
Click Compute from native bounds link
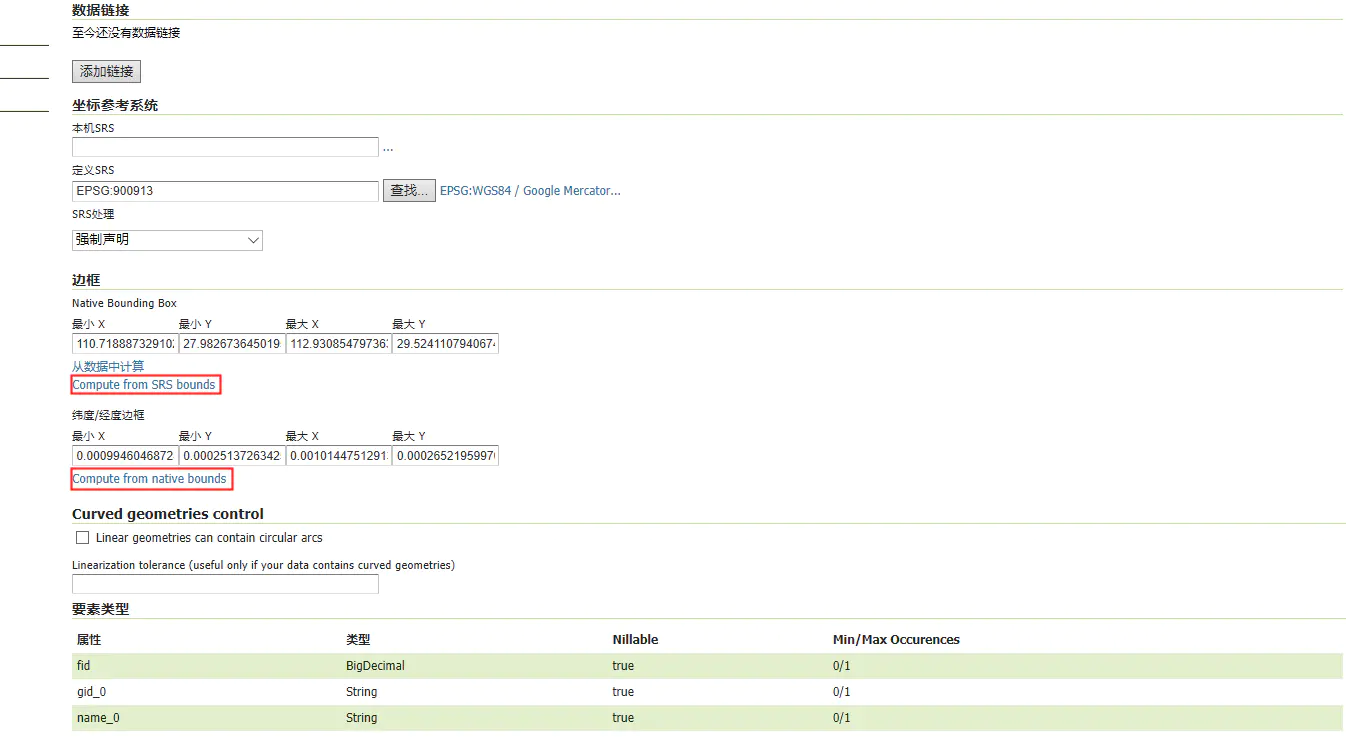[x=150, y=479]
